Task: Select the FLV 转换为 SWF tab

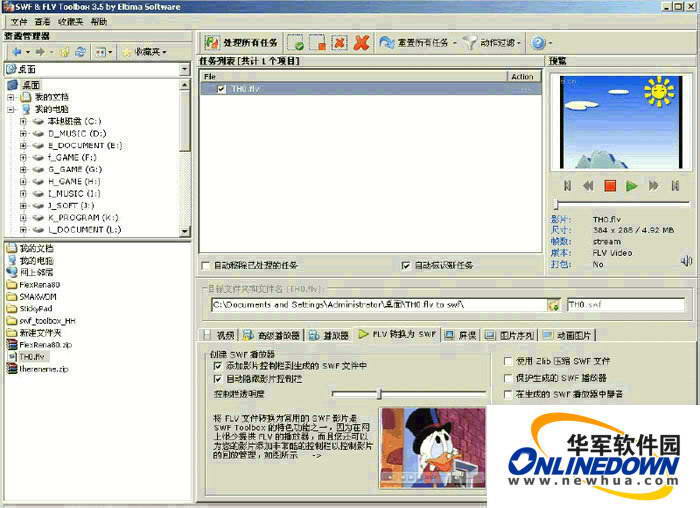Action: click(x=397, y=334)
